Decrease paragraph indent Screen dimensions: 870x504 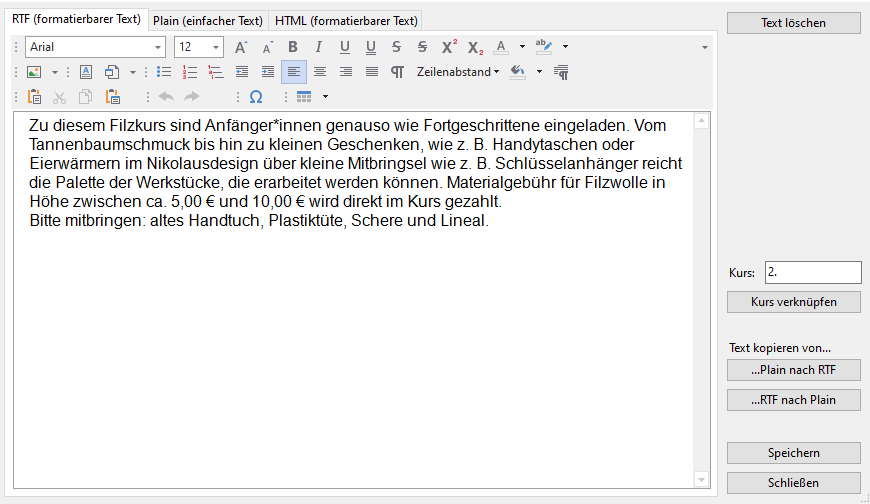tap(242, 72)
